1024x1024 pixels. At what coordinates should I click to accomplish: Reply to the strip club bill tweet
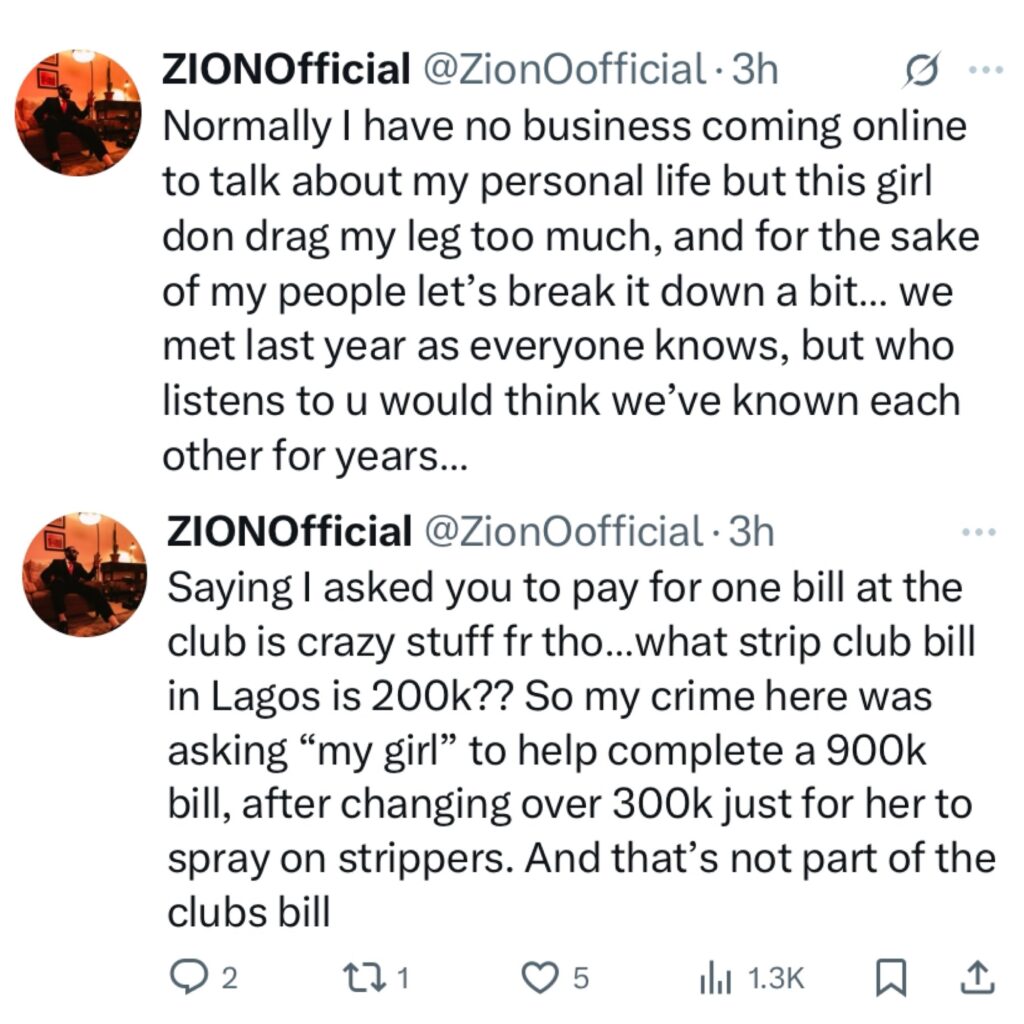tap(203, 978)
